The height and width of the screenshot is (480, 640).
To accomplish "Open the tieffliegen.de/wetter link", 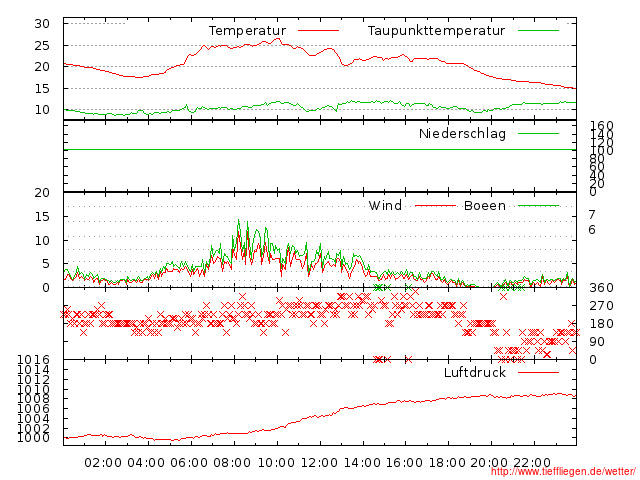I will 563,472.
